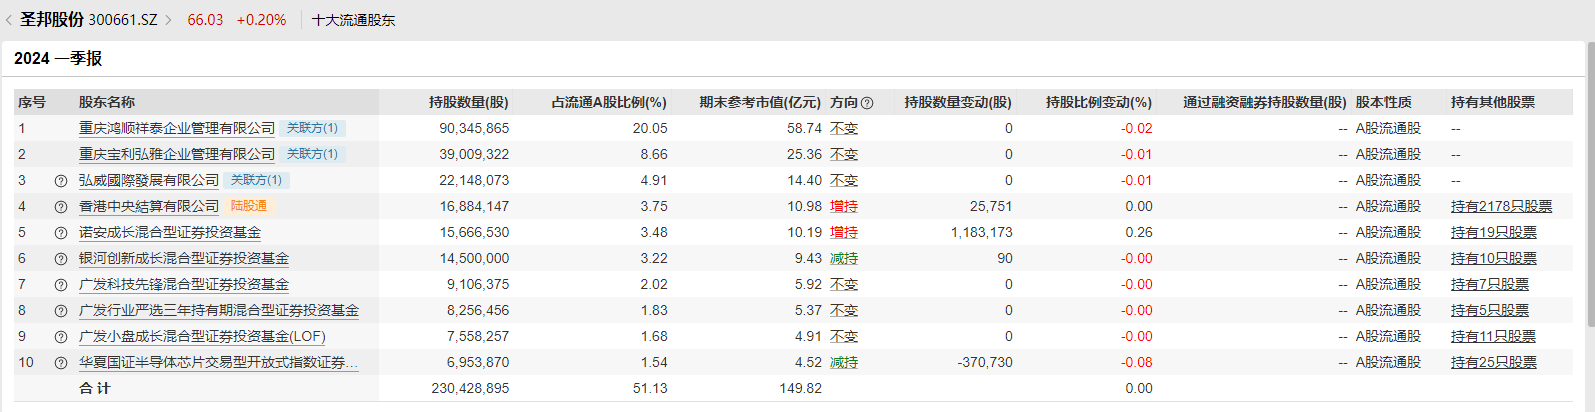Image resolution: width=1595 pixels, height=412 pixels.
Task: Click 增持 direction for 诺安成长 row
Action: 844,232
